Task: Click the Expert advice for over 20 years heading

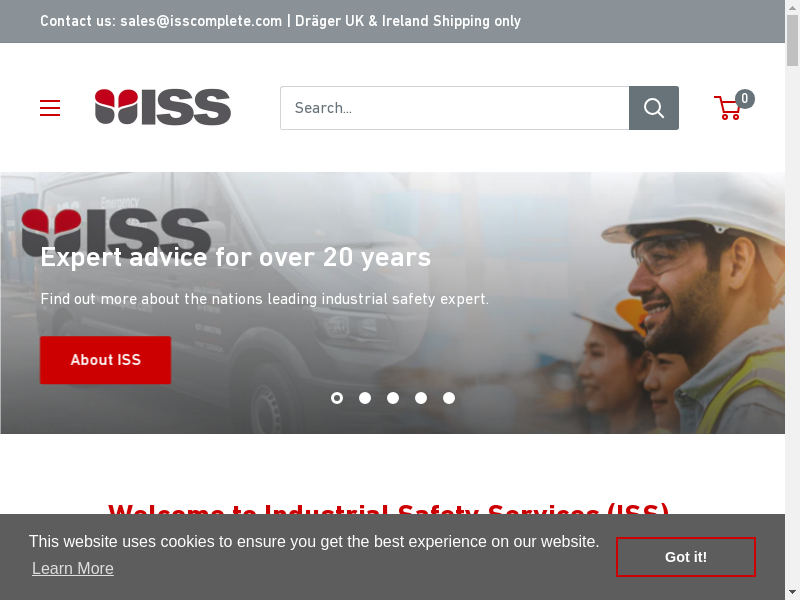Action: coord(236,257)
